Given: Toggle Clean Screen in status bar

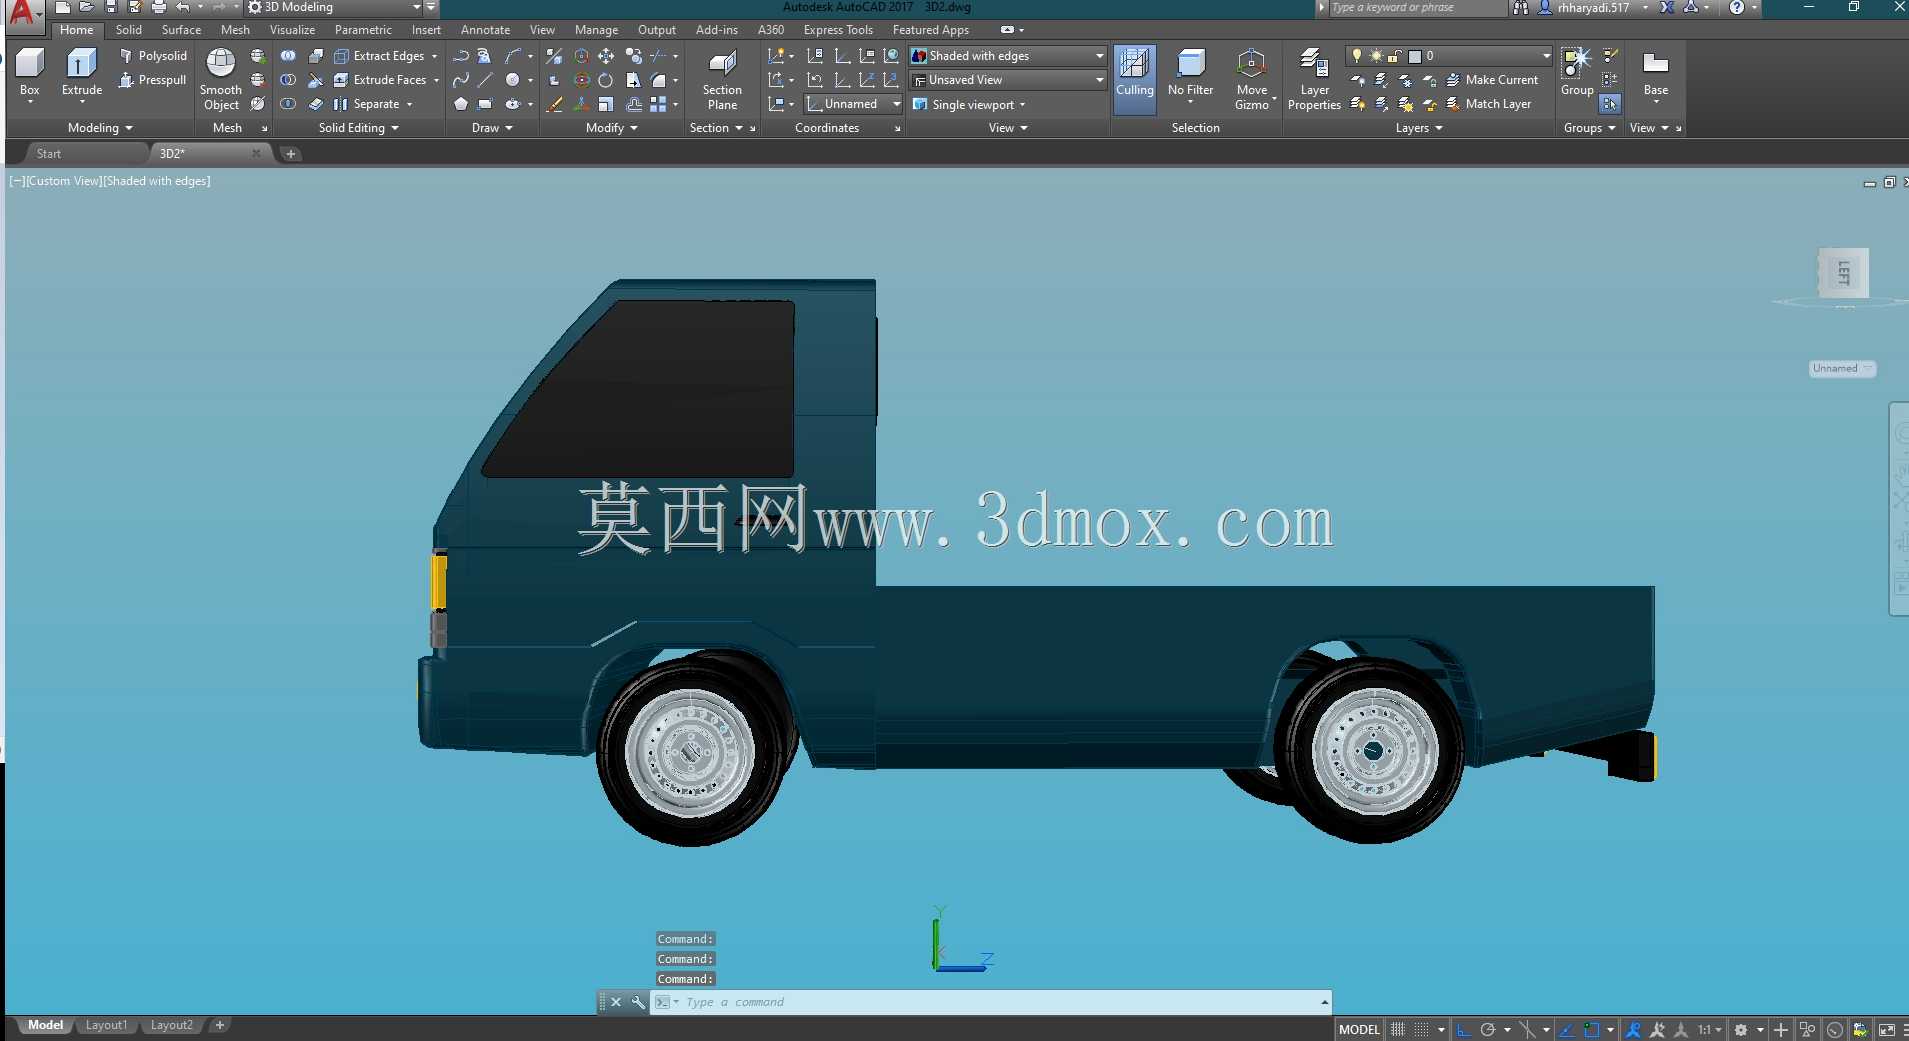Looking at the screenshot, I should pyautogui.click(x=1886, y=1029).
